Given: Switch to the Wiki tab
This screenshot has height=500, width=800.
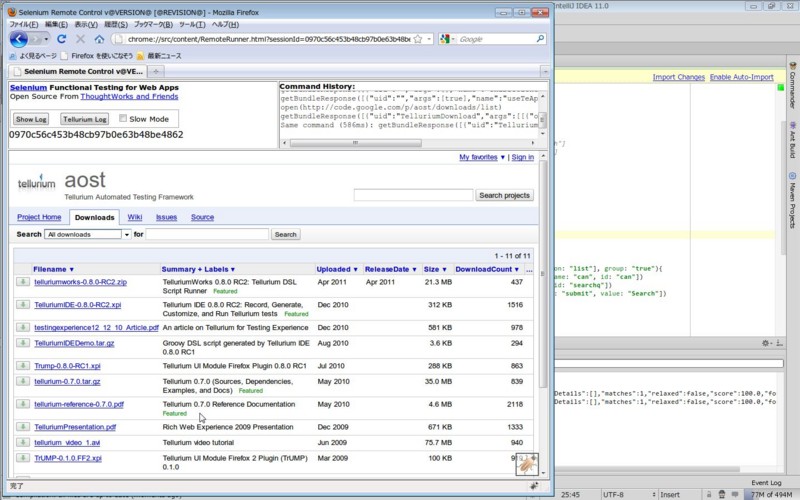Looking at the screenshot, I should pyautogui.click(x=135, y=217).
